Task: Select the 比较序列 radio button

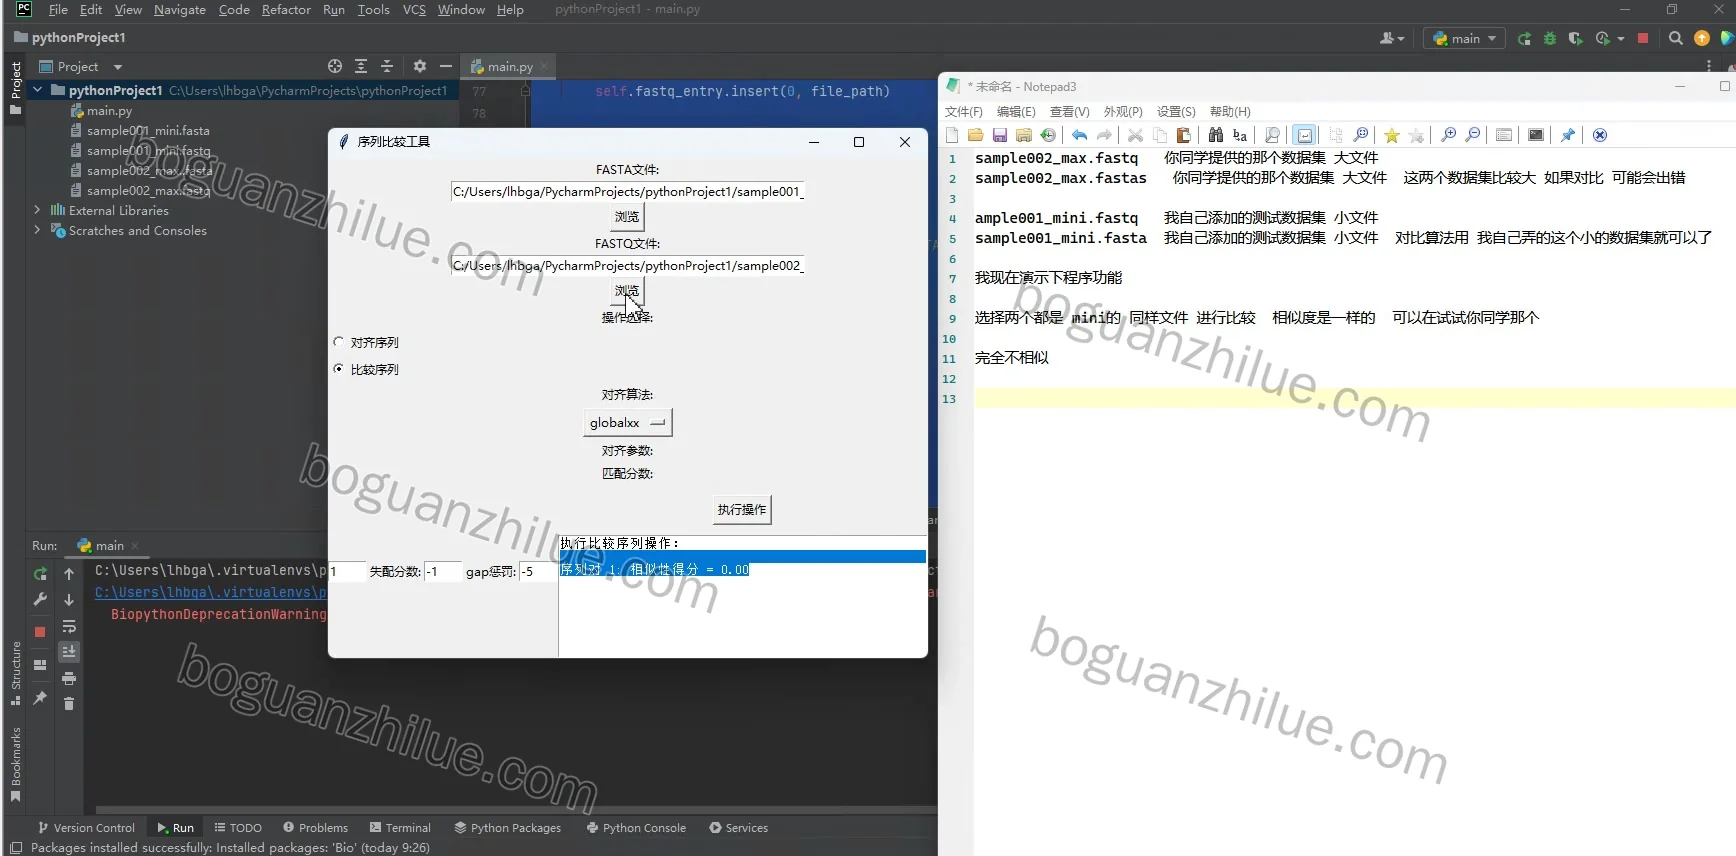Action: (x=339, y=369)
